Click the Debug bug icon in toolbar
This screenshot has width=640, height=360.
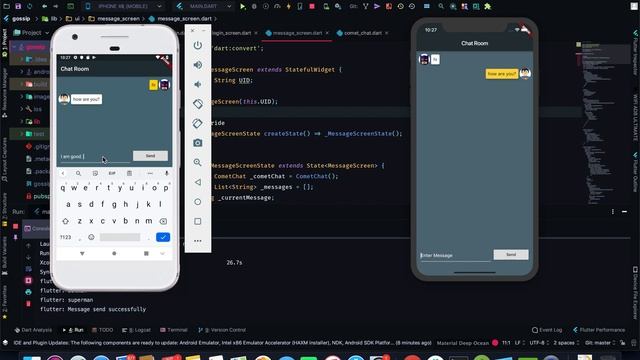[254, 7]
